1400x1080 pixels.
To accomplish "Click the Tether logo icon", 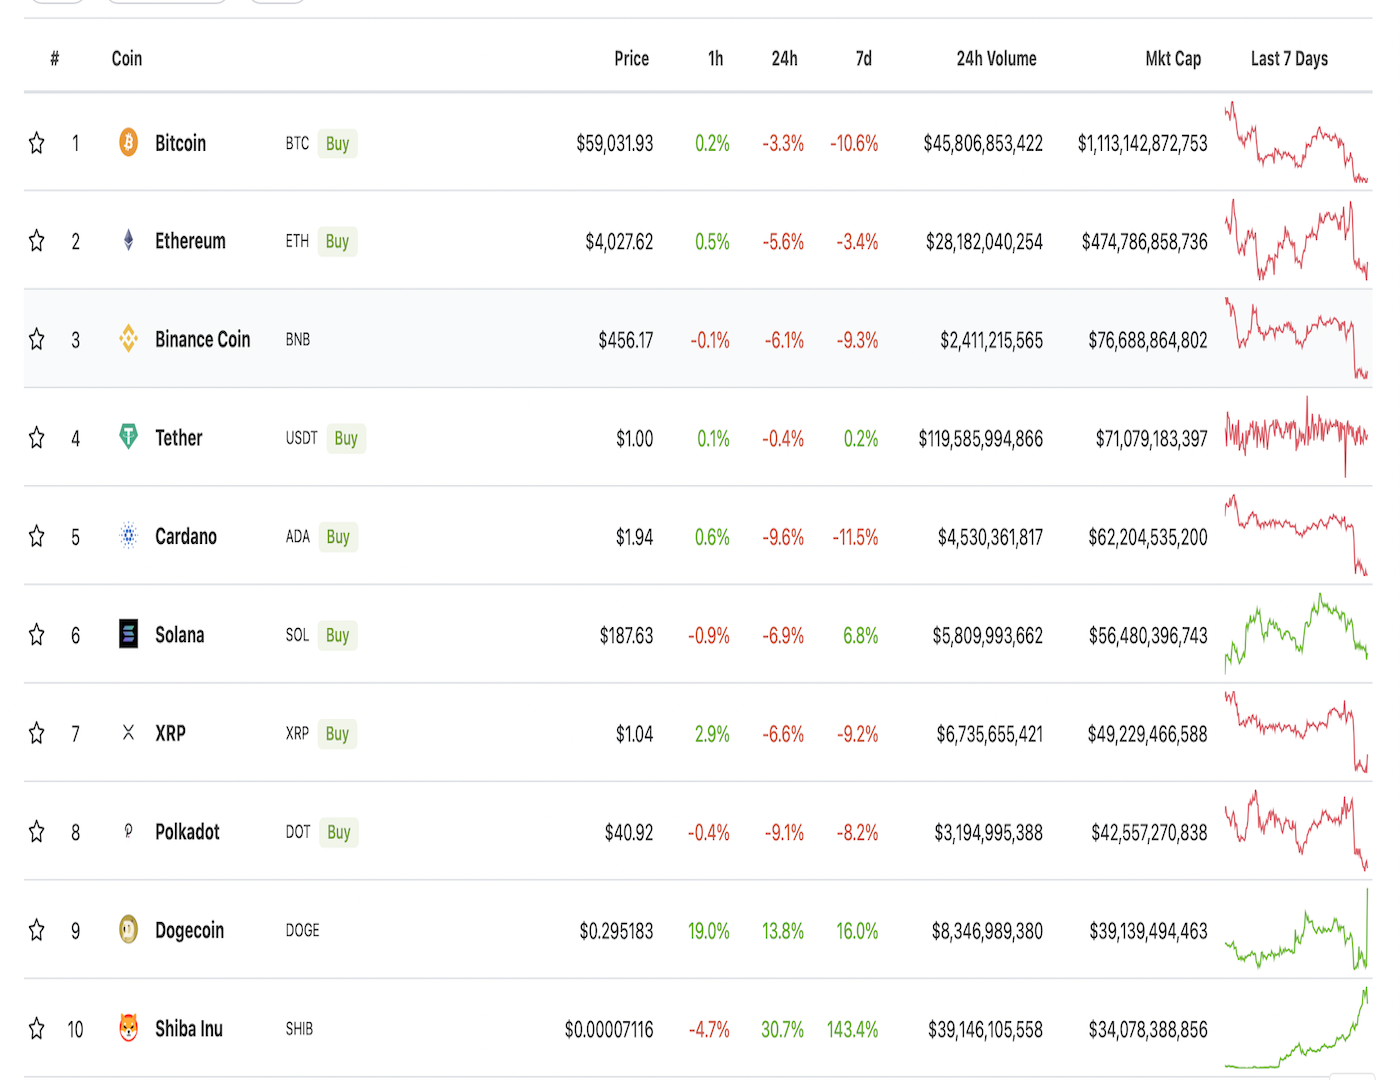I will 128,437.
